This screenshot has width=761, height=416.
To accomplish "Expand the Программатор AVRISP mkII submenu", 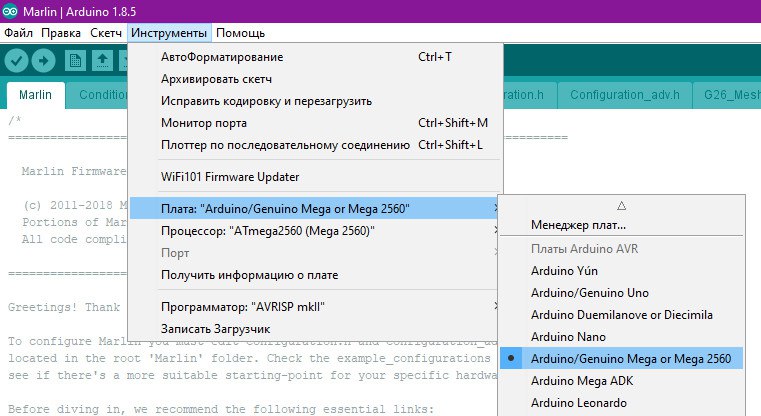I will point(314,307).
